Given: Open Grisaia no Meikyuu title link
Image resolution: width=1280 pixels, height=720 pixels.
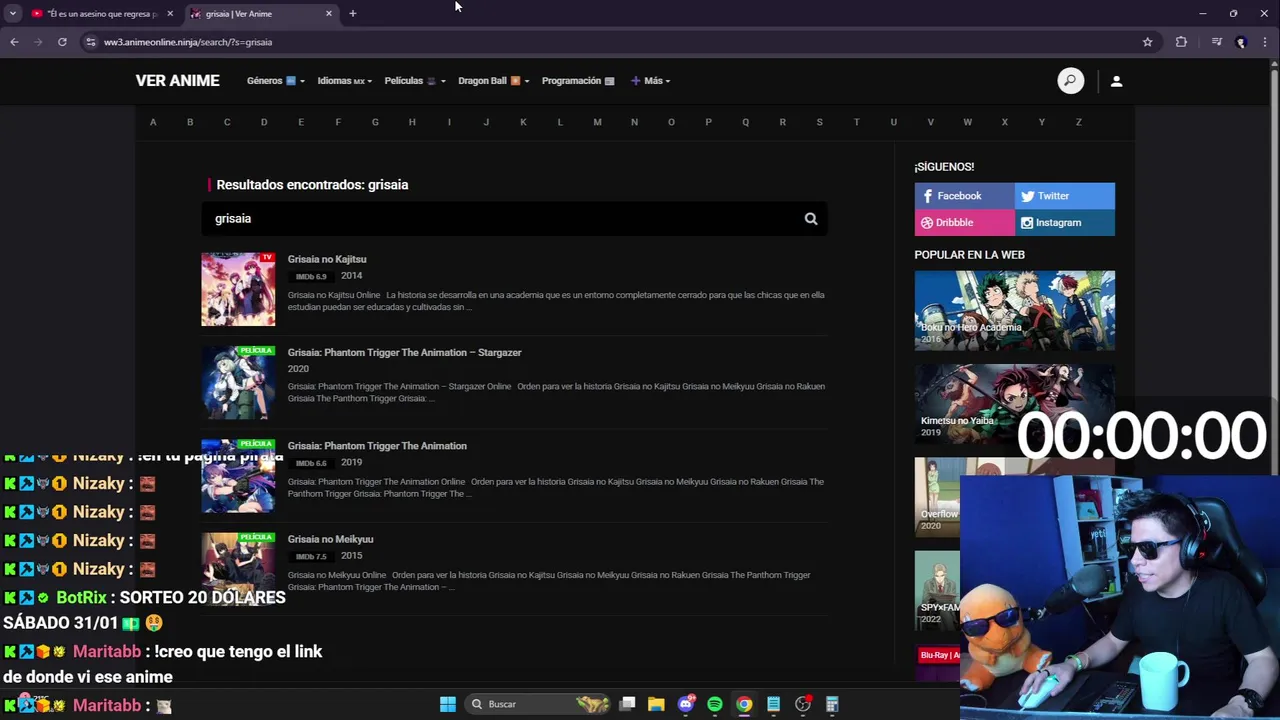Looking at the screenshot, I should click(x=330, y=539).
